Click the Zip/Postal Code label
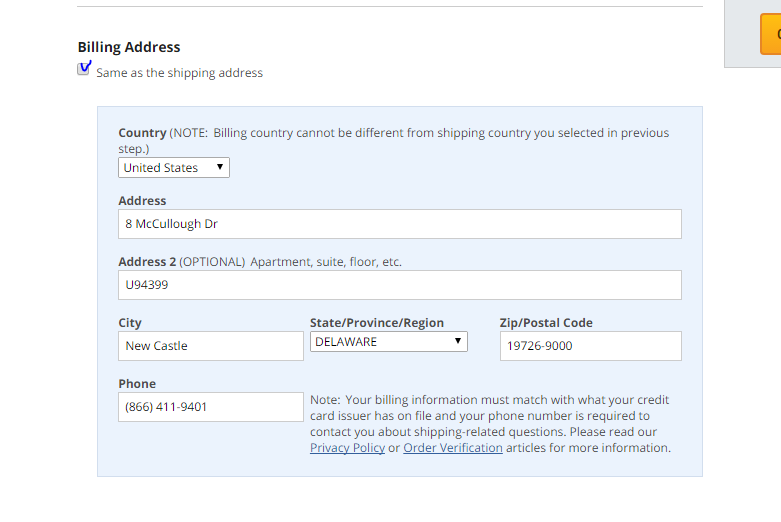Viewport: 781px width, 522px height. click(546, 323)
